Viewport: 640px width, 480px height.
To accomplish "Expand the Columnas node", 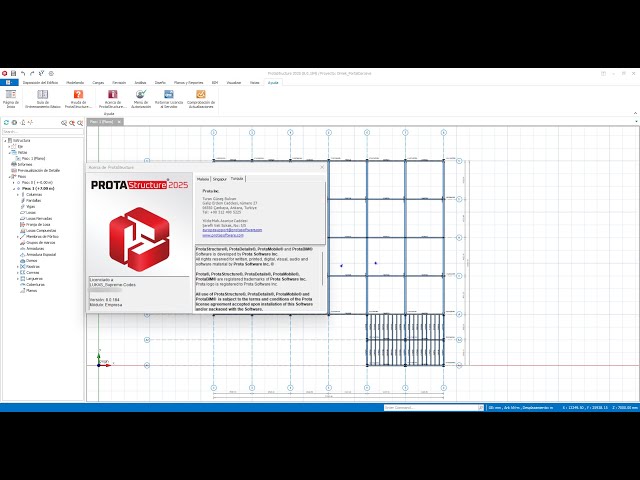I will [18, 195].
